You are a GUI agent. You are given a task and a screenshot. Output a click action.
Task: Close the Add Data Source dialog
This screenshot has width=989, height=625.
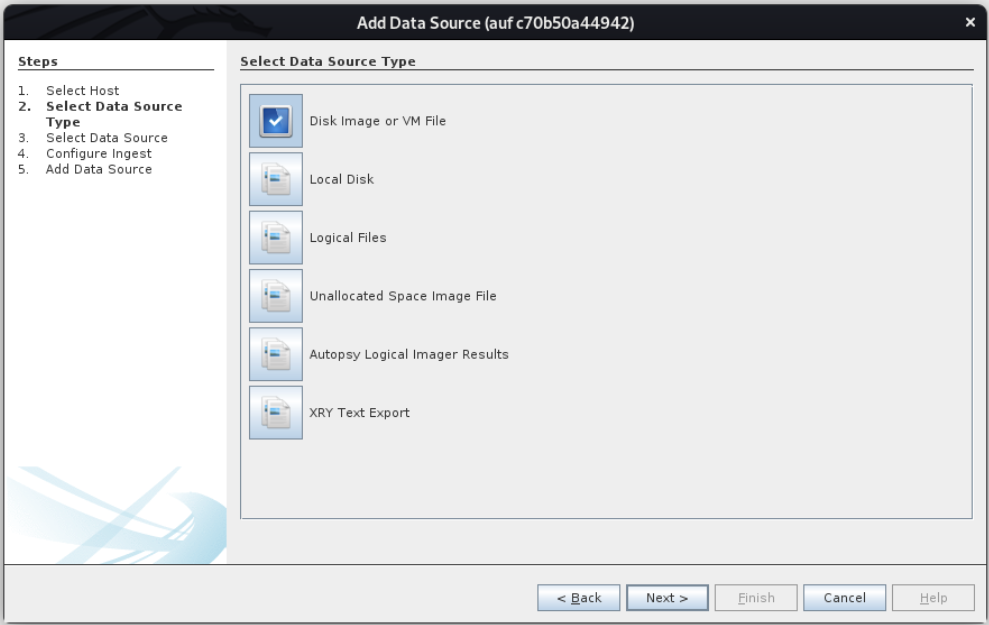click(969, 23)
